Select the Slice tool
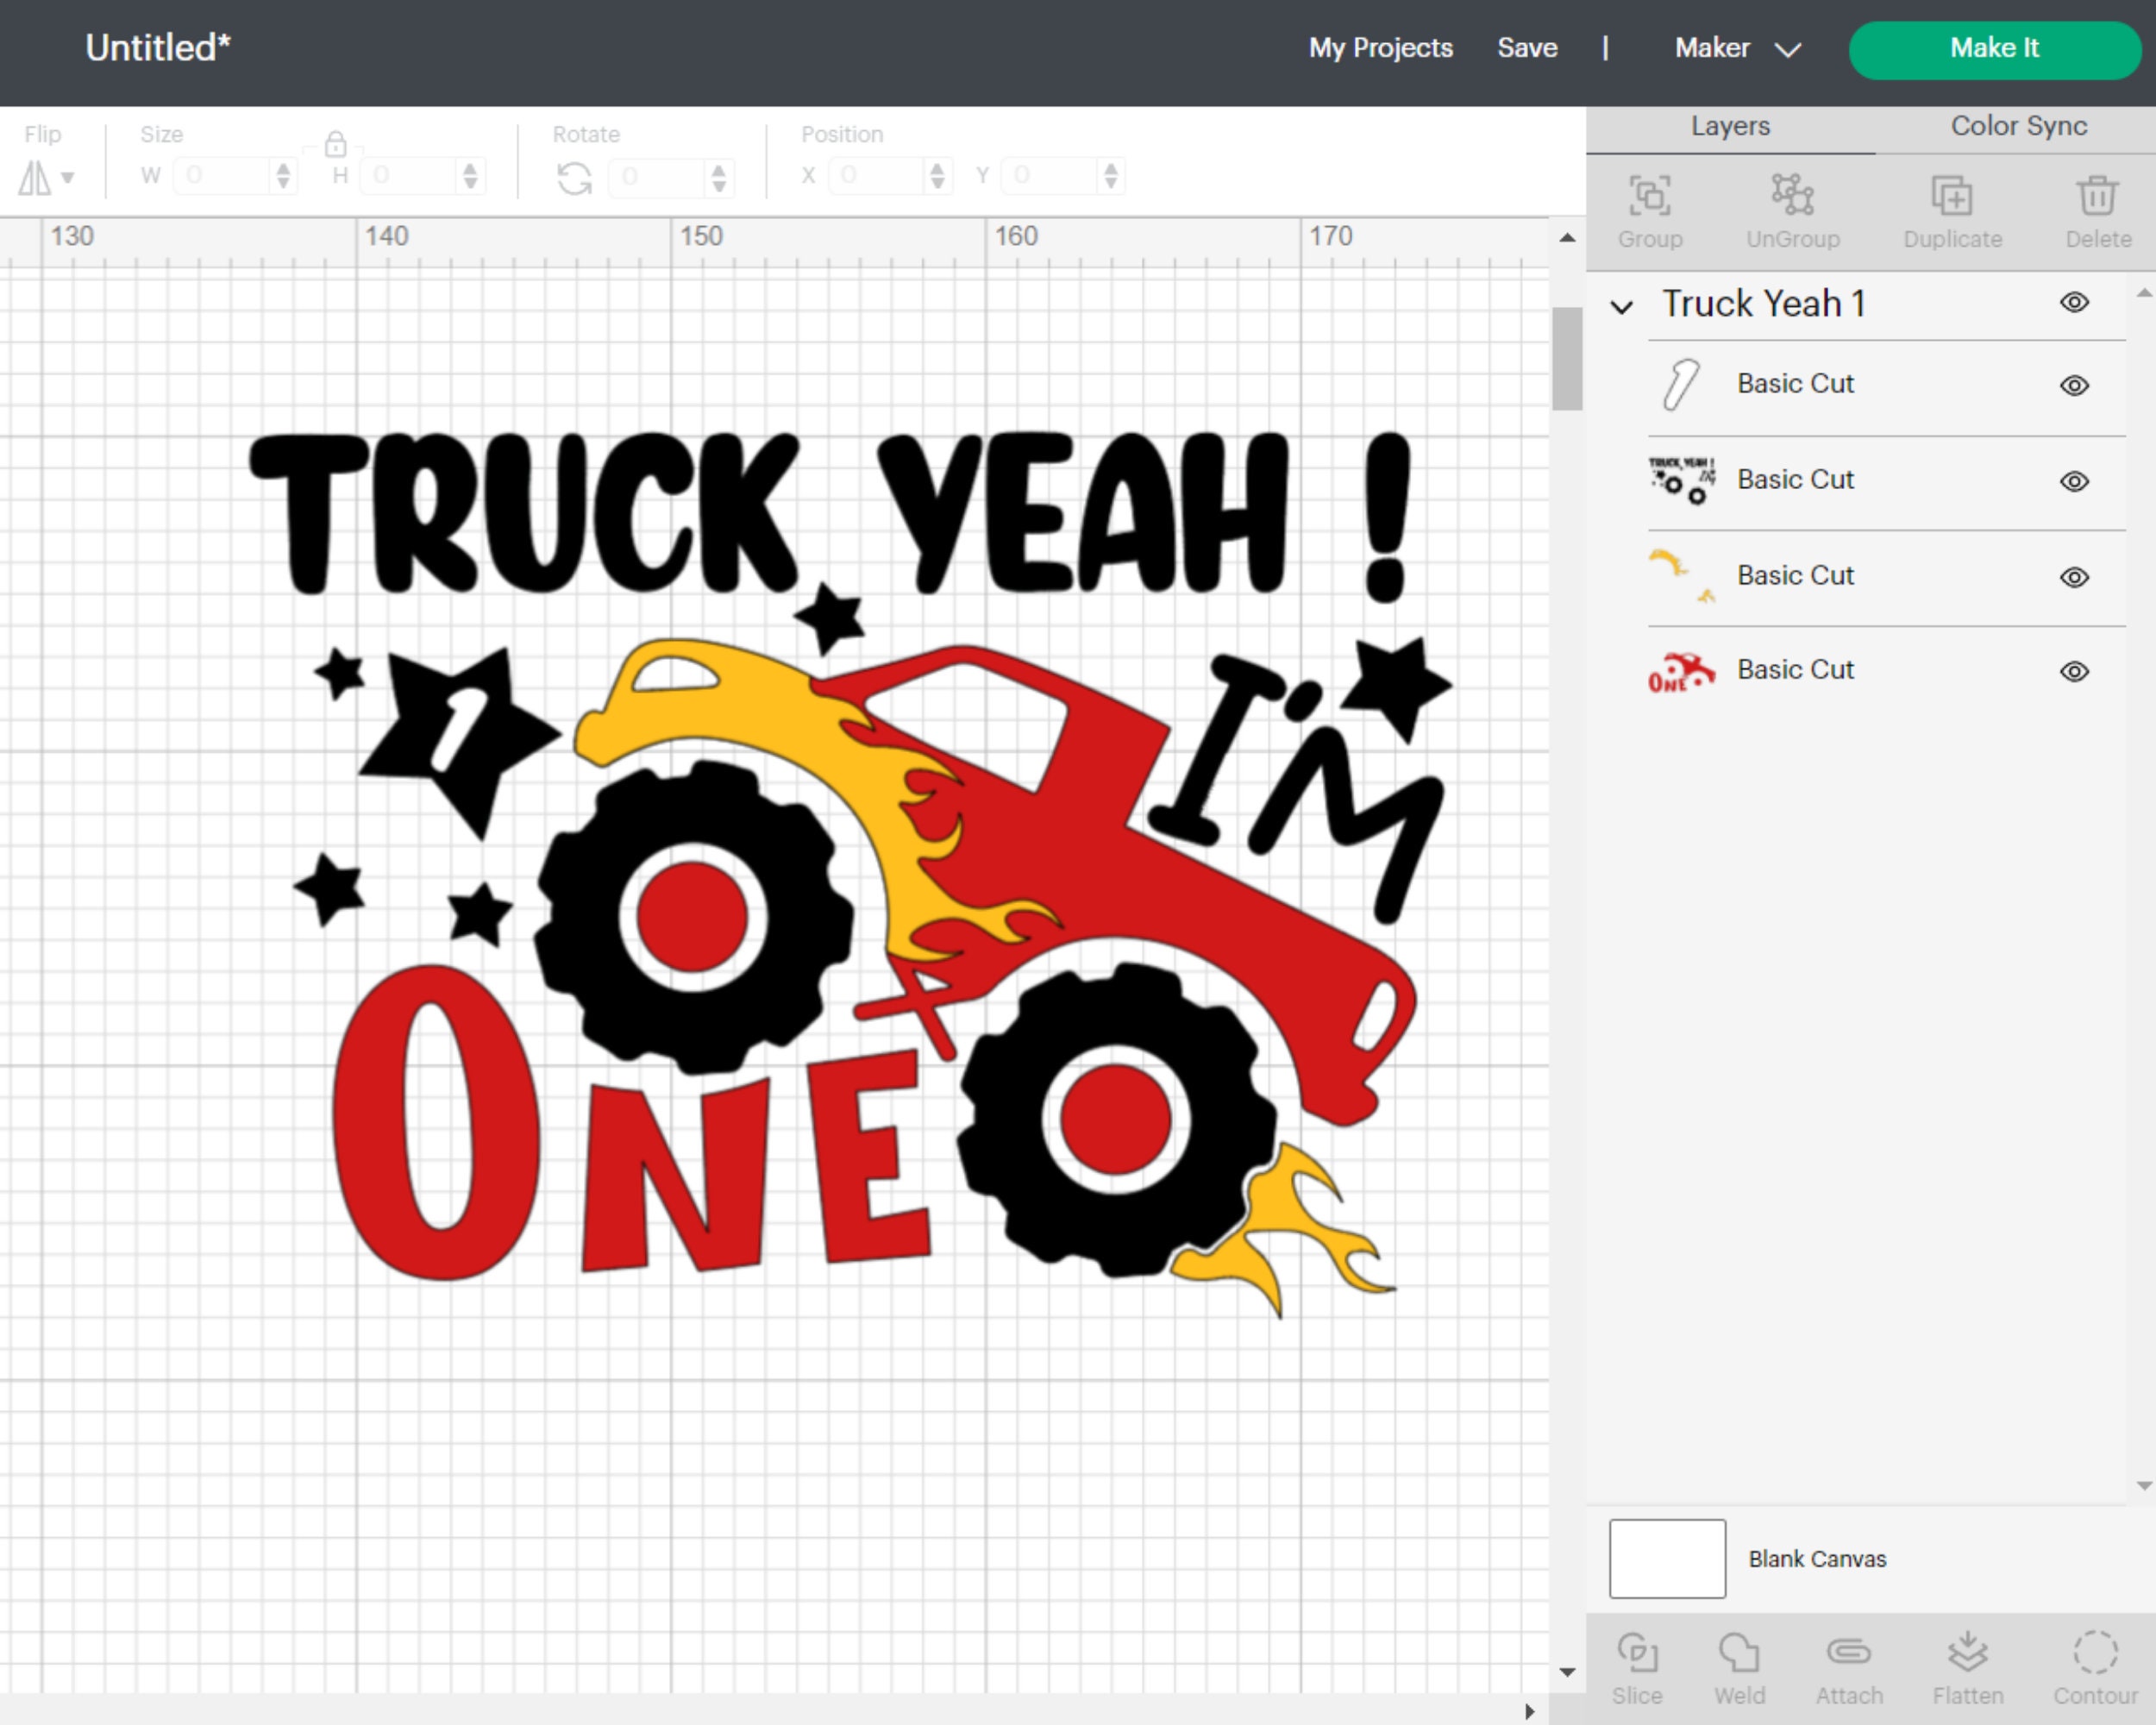This screenshot has width=2156, height=1725. (x=1637, y=1665)
